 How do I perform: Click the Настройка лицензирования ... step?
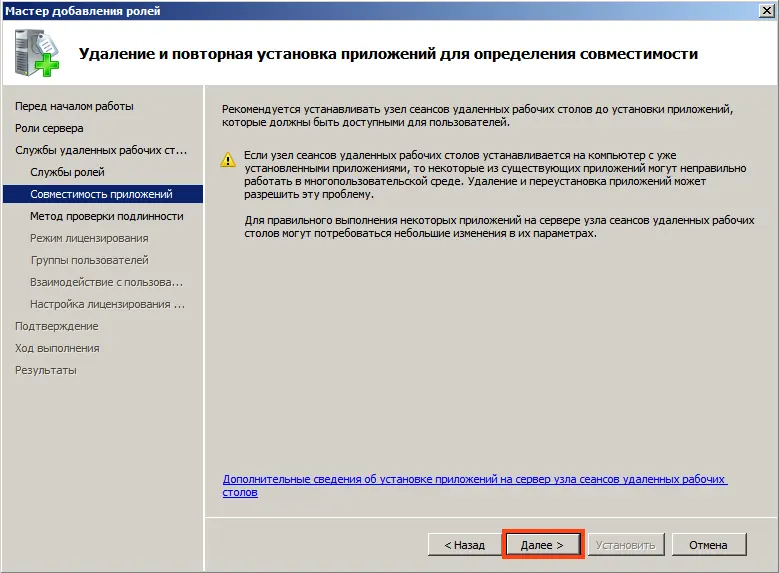[x=107, y=304]
